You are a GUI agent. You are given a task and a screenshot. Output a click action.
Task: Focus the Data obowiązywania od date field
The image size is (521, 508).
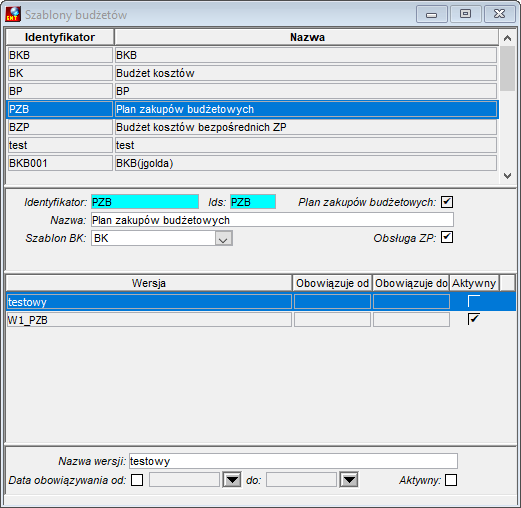184,480
